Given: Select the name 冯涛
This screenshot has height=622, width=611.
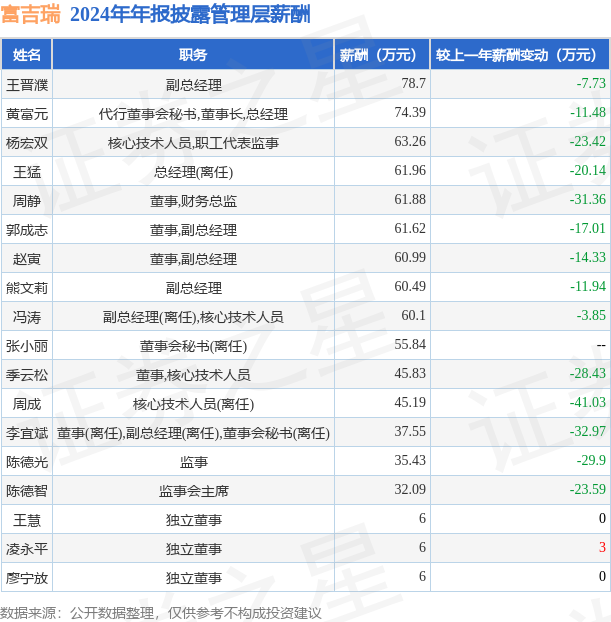Looking at the screenshot, I should coord(27,317).
